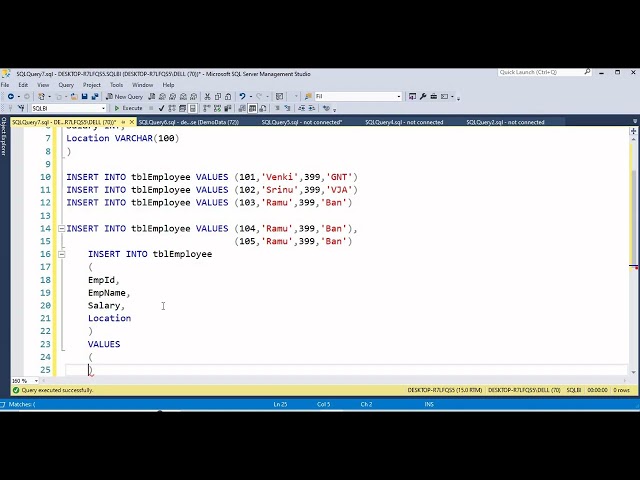
Task: Click the '0 rows' status bar text
Action: [621, 390]
